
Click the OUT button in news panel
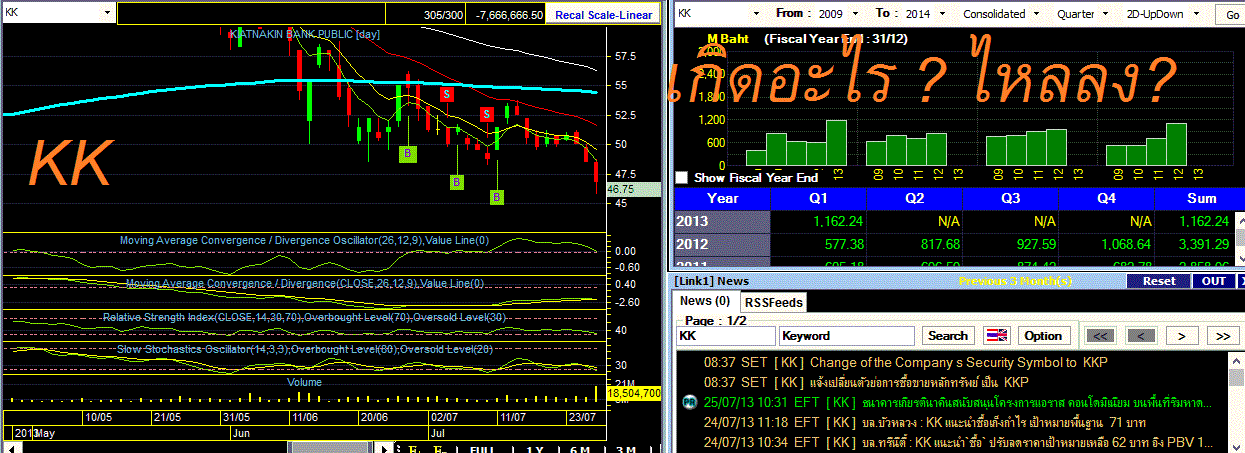pos(1214,281)
